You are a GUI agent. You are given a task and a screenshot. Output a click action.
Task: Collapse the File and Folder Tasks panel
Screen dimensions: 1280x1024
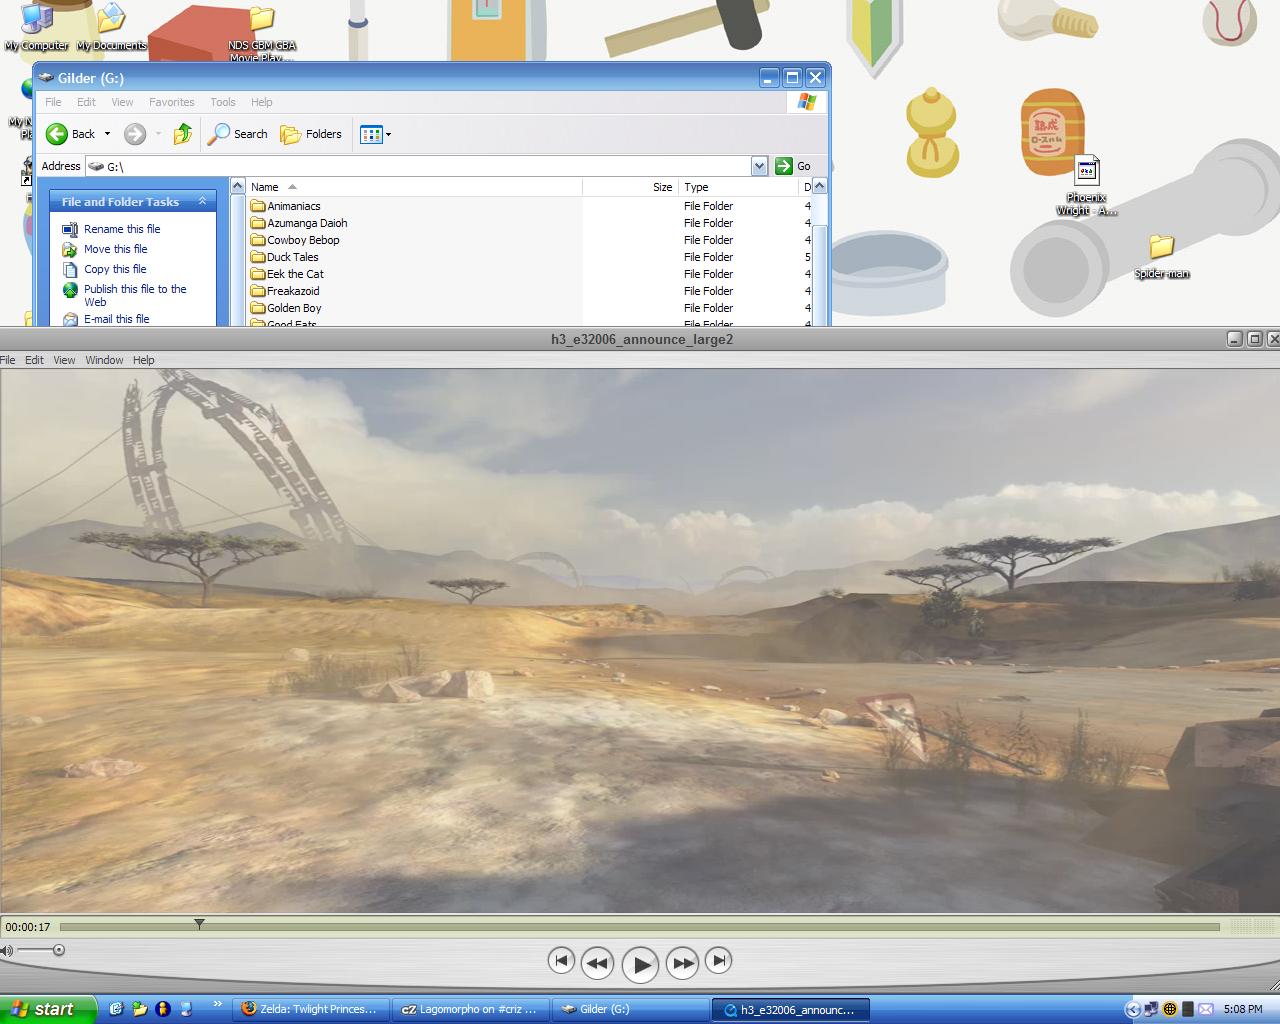pos(202,201)
